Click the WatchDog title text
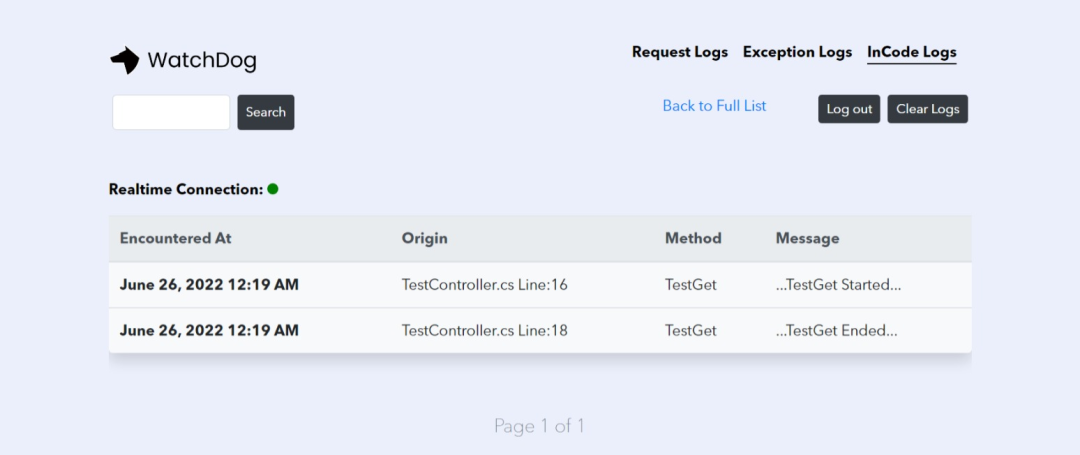The height and width of the screenshot is (455, 1080). tap(202, 61)
